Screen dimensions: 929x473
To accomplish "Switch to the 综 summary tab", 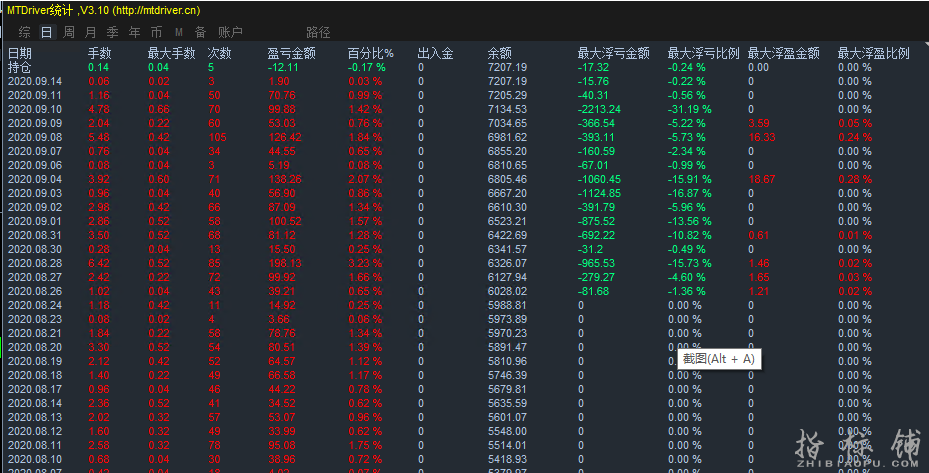I will coord(25,32).
